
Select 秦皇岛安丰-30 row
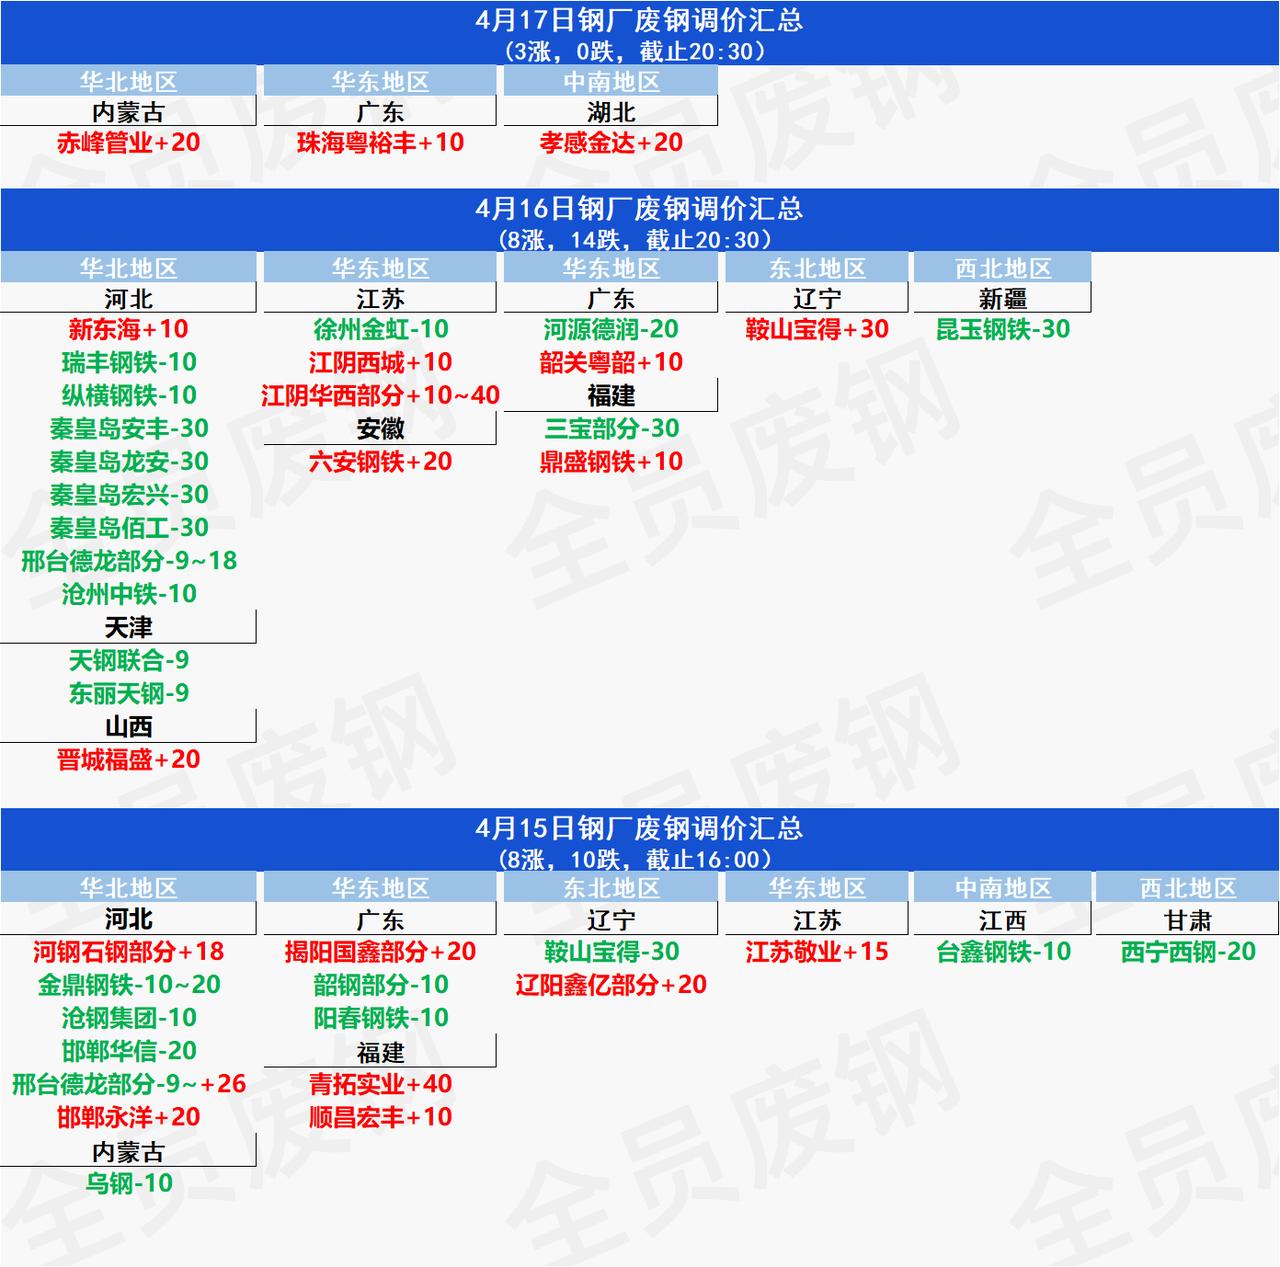[x=128, y=428]
